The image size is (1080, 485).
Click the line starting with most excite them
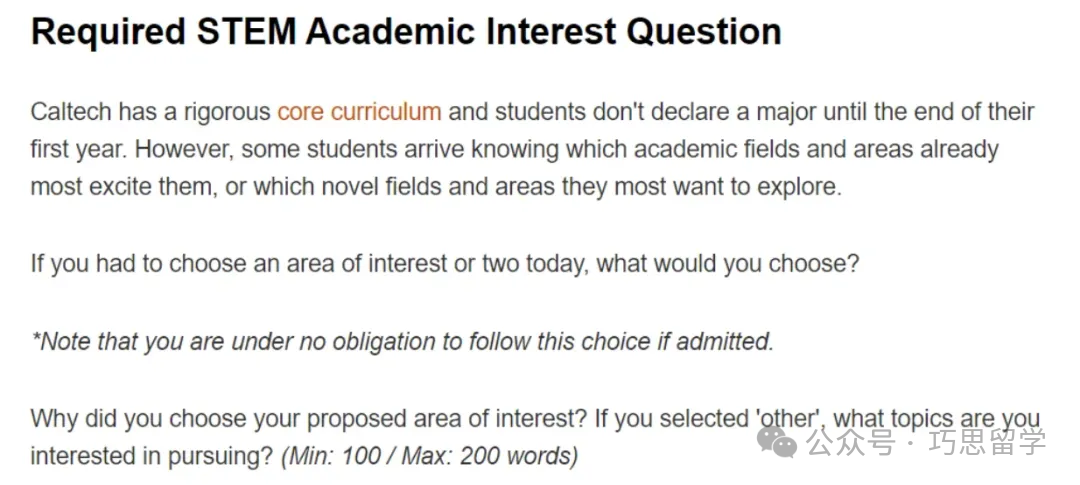click(x=436, y=187)
